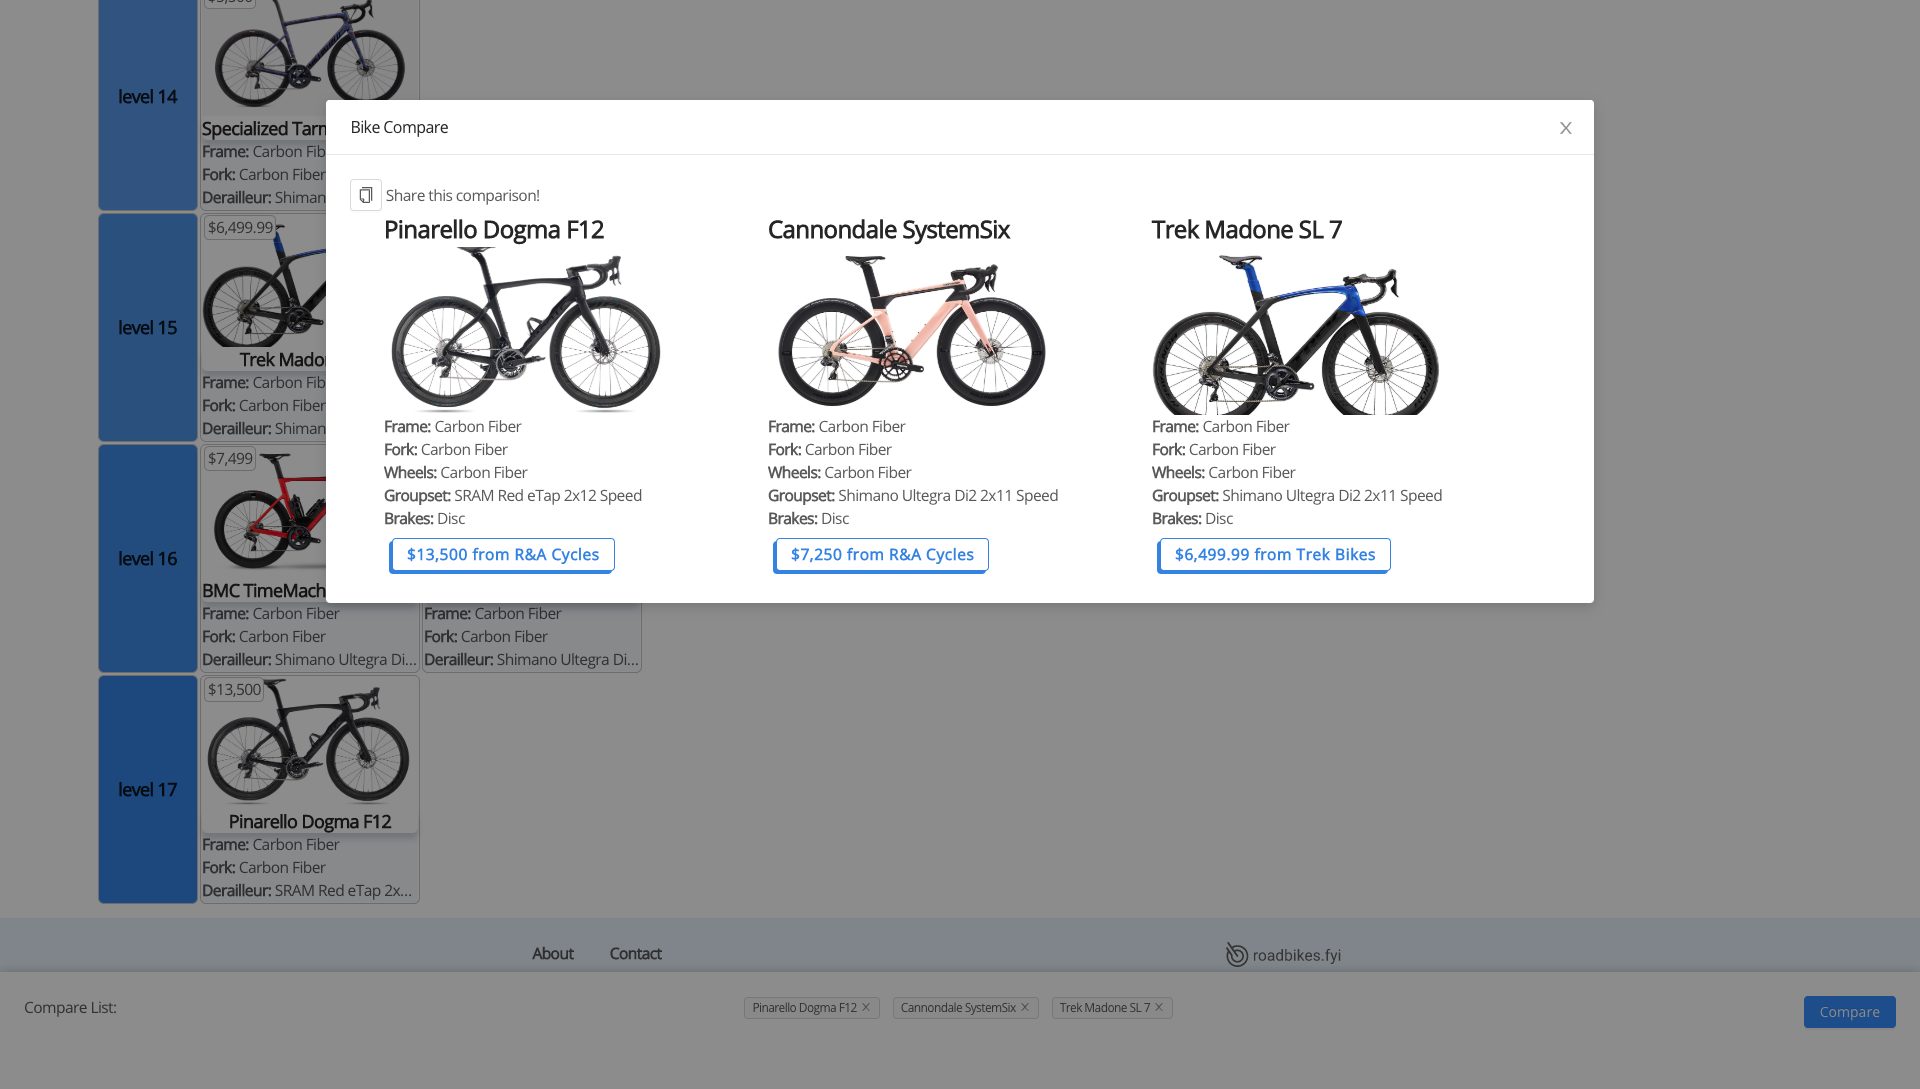Click the roadbikes.fyi logo in the footer
The width and height of the screenshot is (1920, 1089).
point(1283,954)
